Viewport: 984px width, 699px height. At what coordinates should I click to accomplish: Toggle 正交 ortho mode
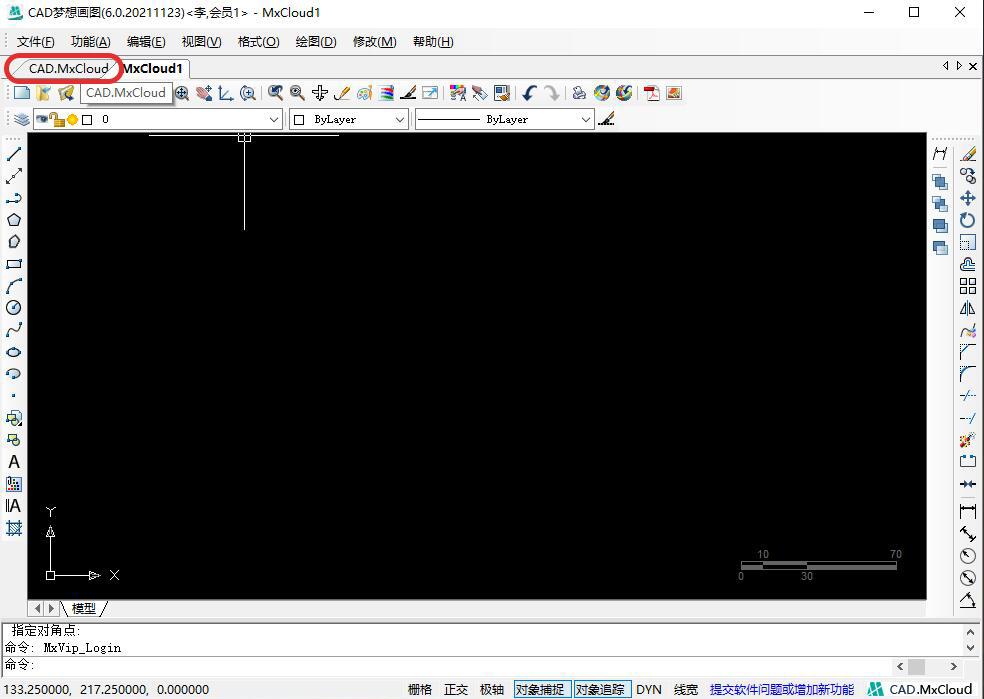(456, 689)
